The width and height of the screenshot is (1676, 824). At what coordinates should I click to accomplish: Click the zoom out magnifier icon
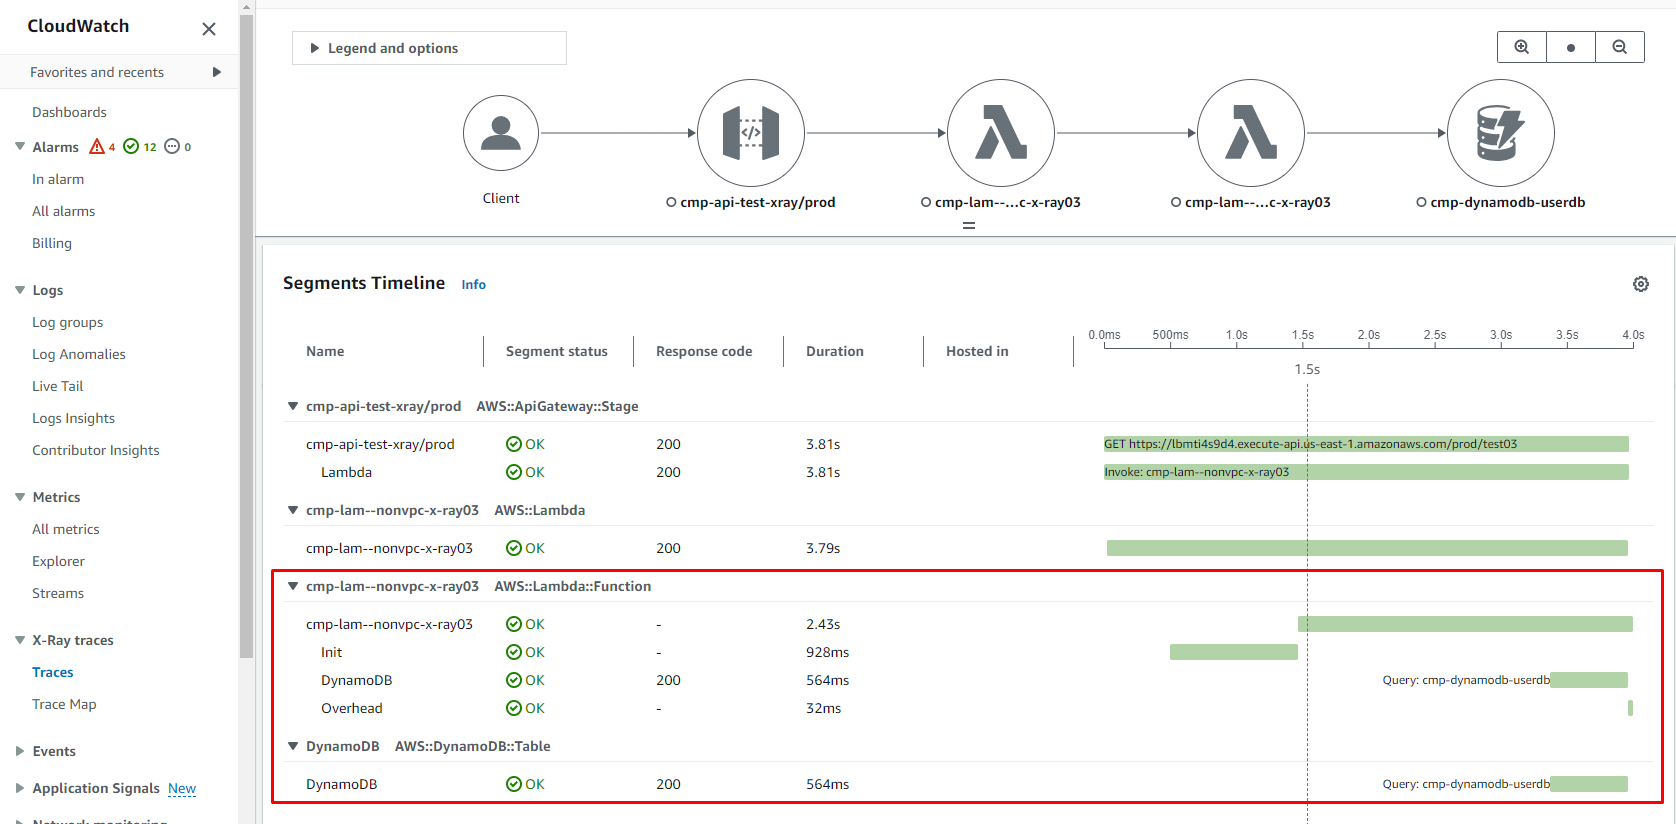(x=1619, y=47)
